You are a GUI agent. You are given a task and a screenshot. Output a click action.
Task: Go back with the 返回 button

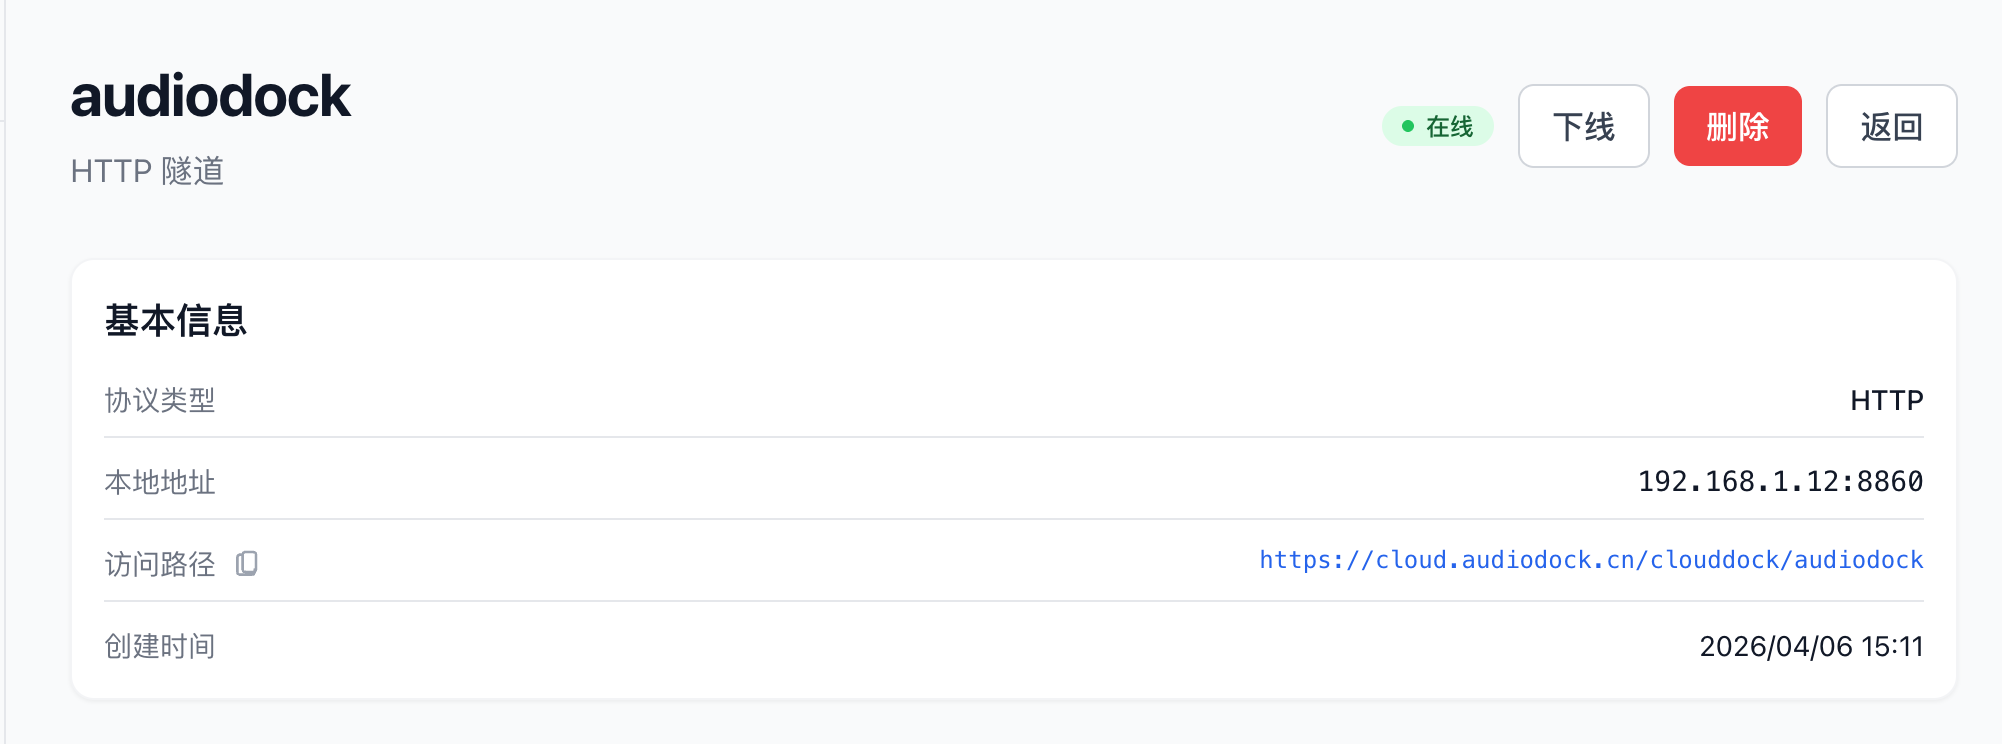point(1891,126)
